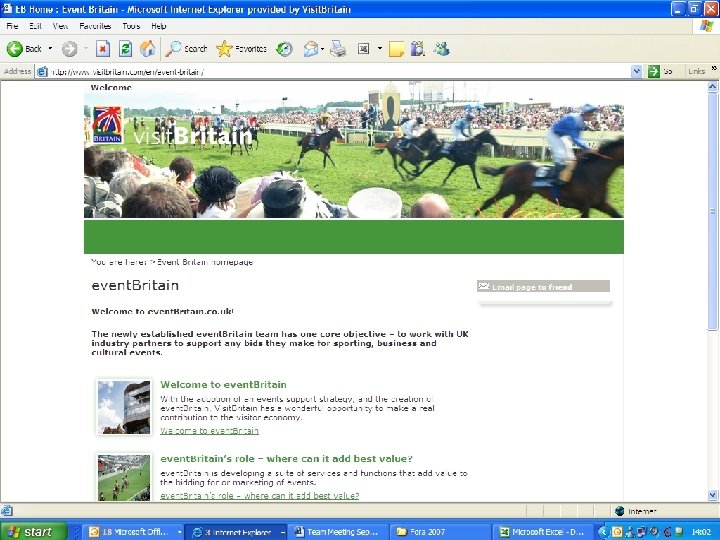Stop the page loading
The width and height of the screenshot is (720, 540).
coord(103,49)
